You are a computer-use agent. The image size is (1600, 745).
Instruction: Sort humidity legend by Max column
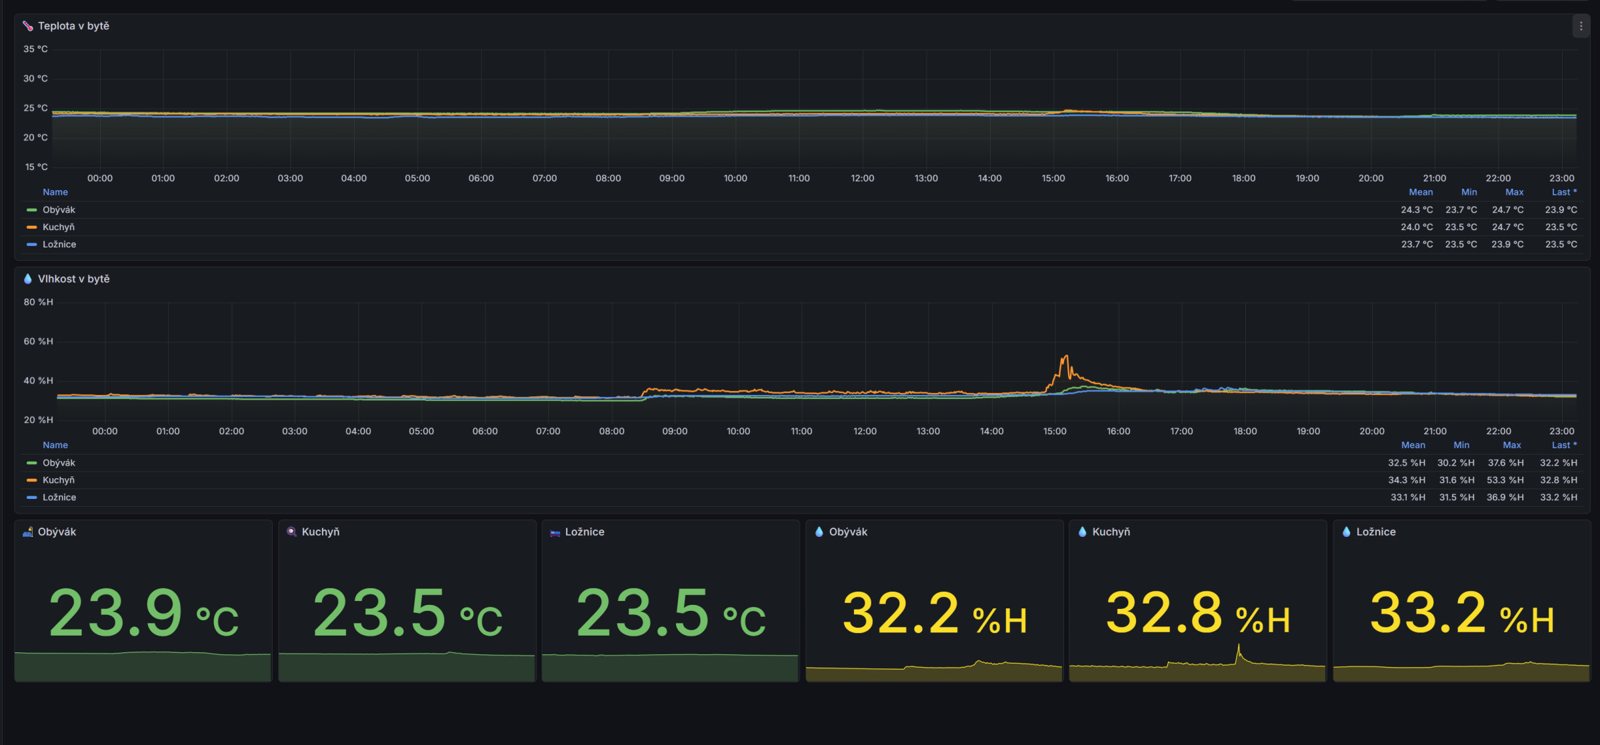point(1512,445)
